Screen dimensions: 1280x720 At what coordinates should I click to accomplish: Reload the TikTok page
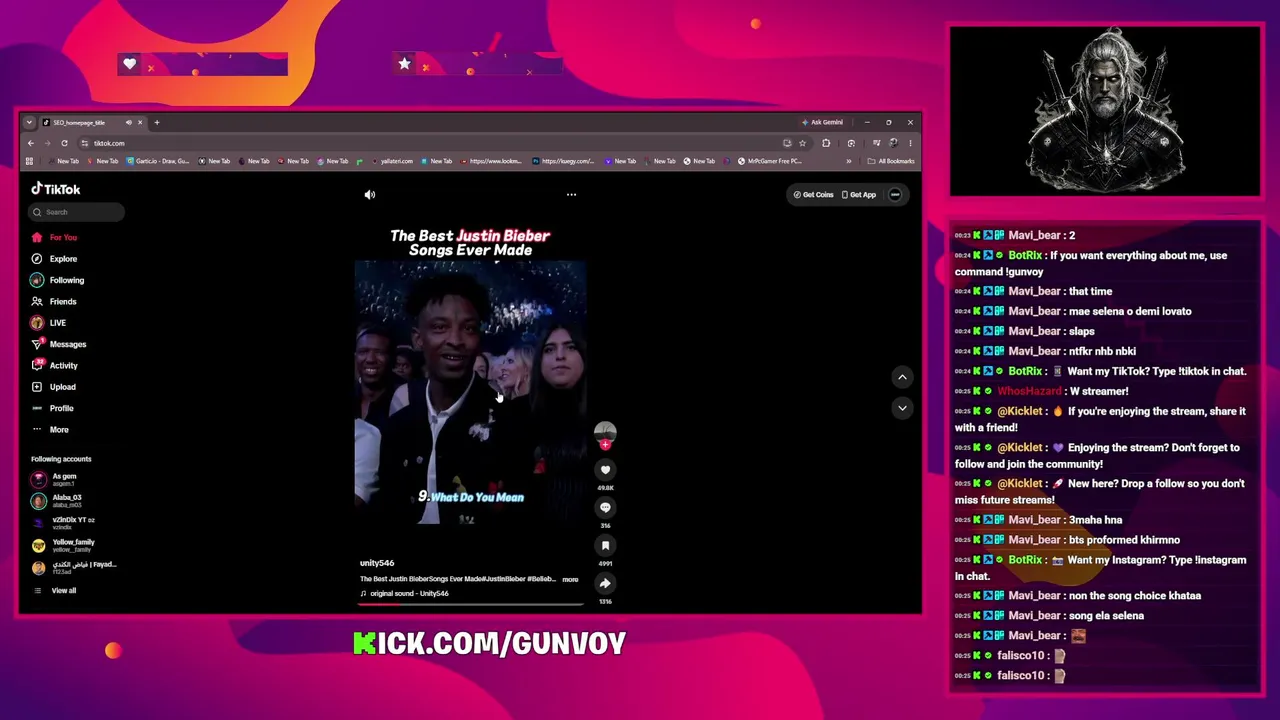tap(64, 144)
